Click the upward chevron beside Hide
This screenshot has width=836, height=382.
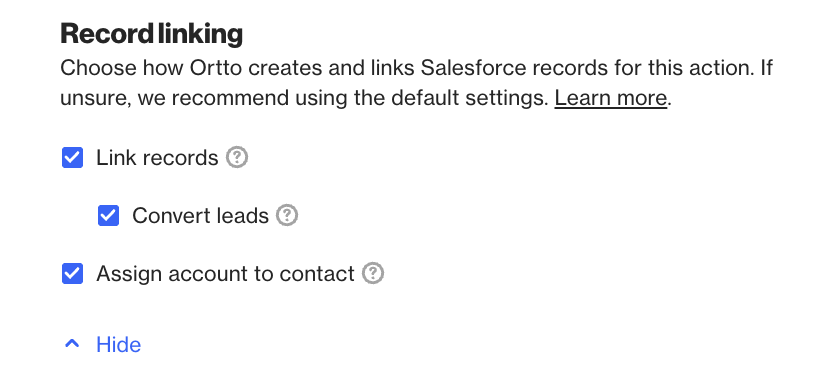tap(72, 344)
